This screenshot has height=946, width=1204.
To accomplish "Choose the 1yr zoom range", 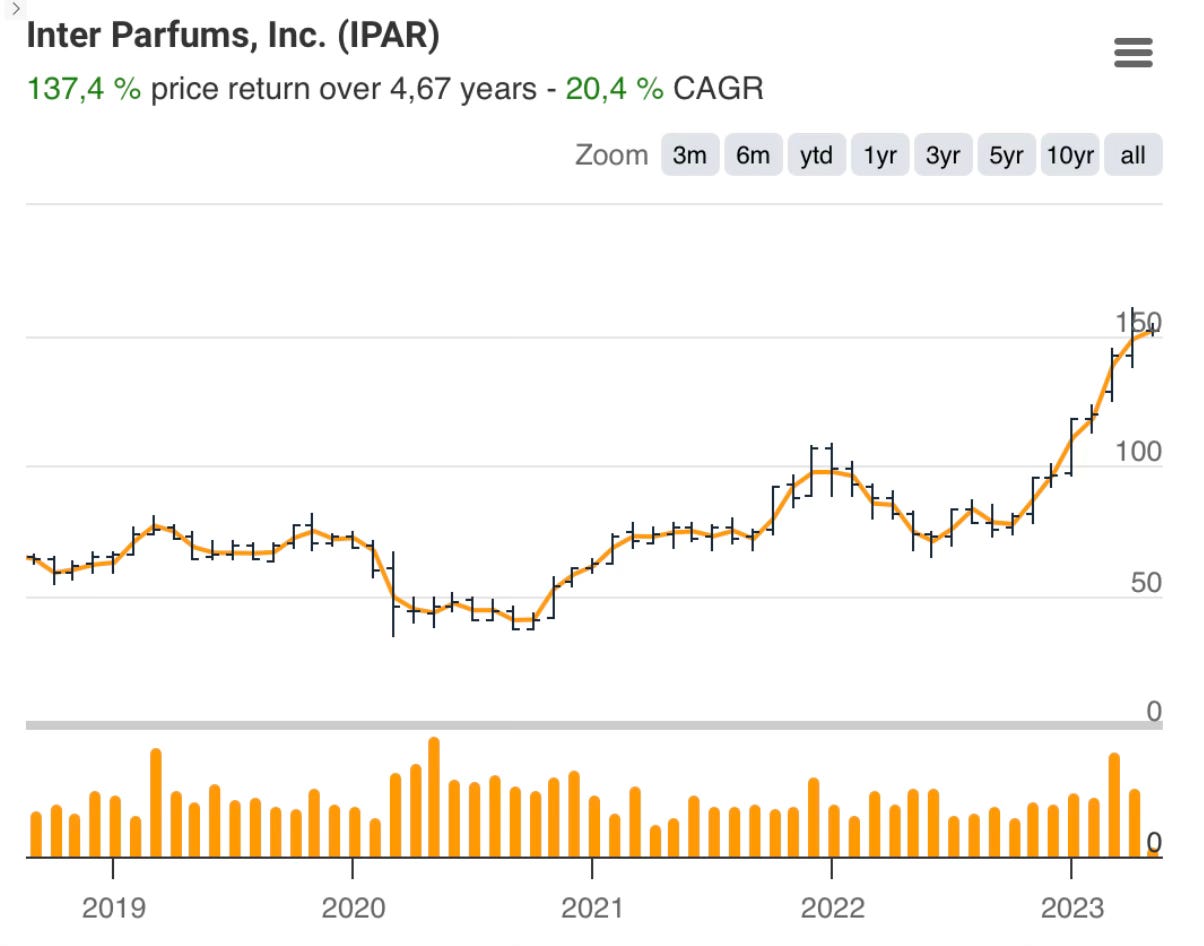I will point(880,155).
